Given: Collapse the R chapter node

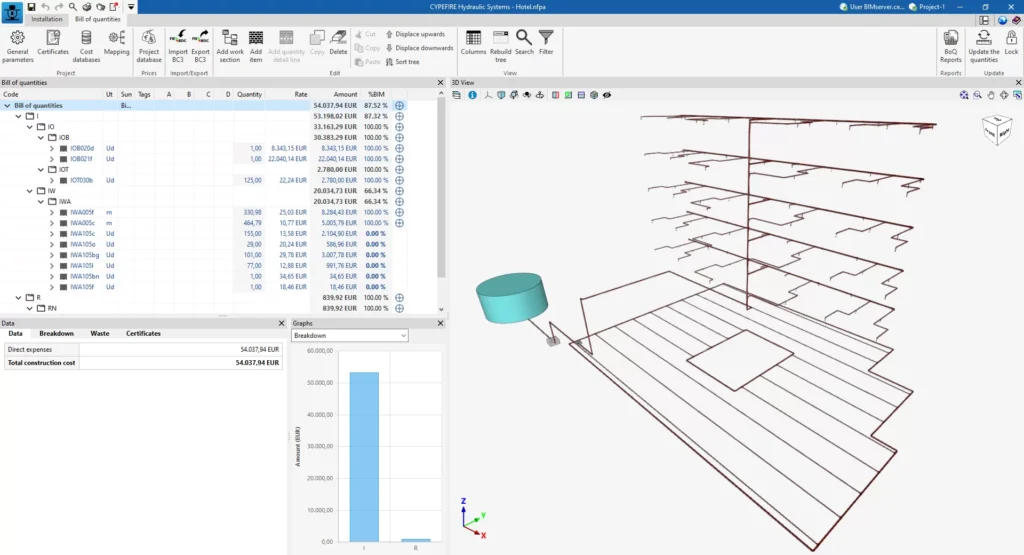Looking at the screenshot, I should pos(18,298).
